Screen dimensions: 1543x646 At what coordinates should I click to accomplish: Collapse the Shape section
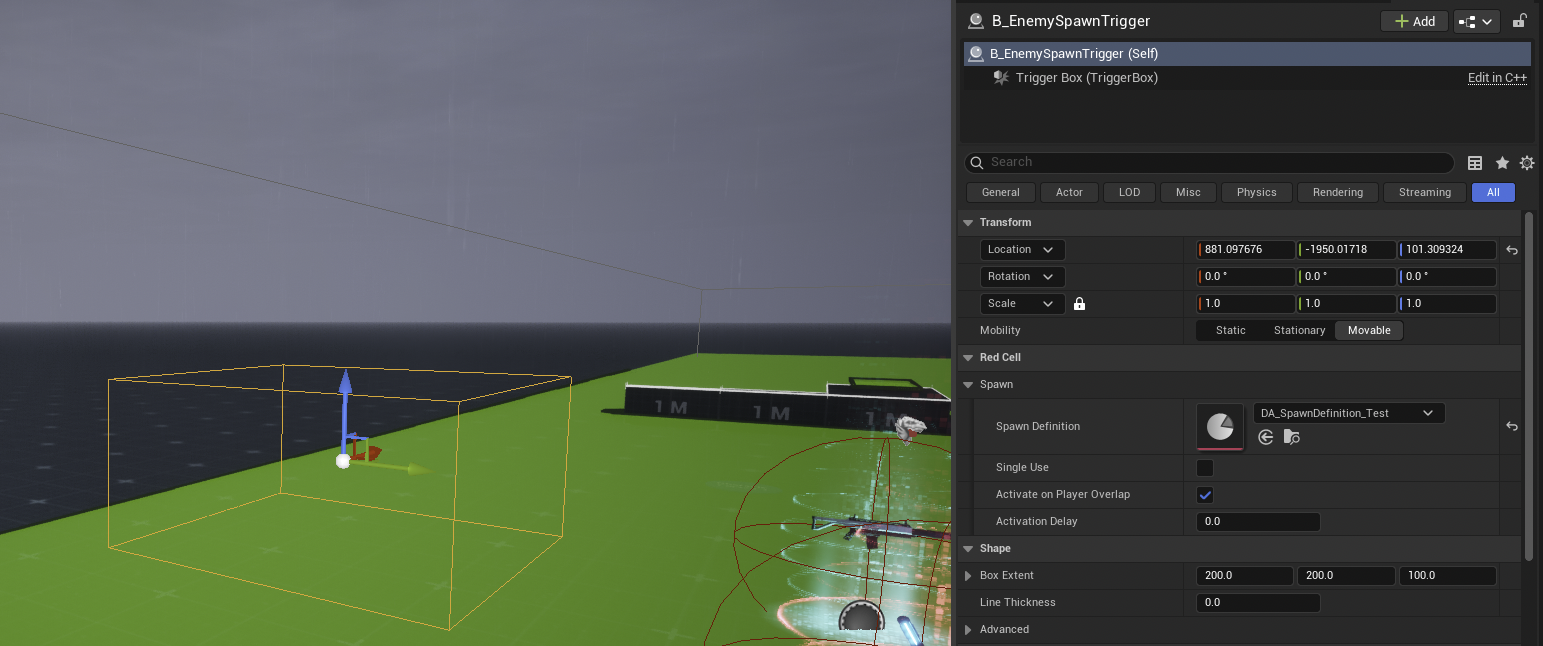968,548
